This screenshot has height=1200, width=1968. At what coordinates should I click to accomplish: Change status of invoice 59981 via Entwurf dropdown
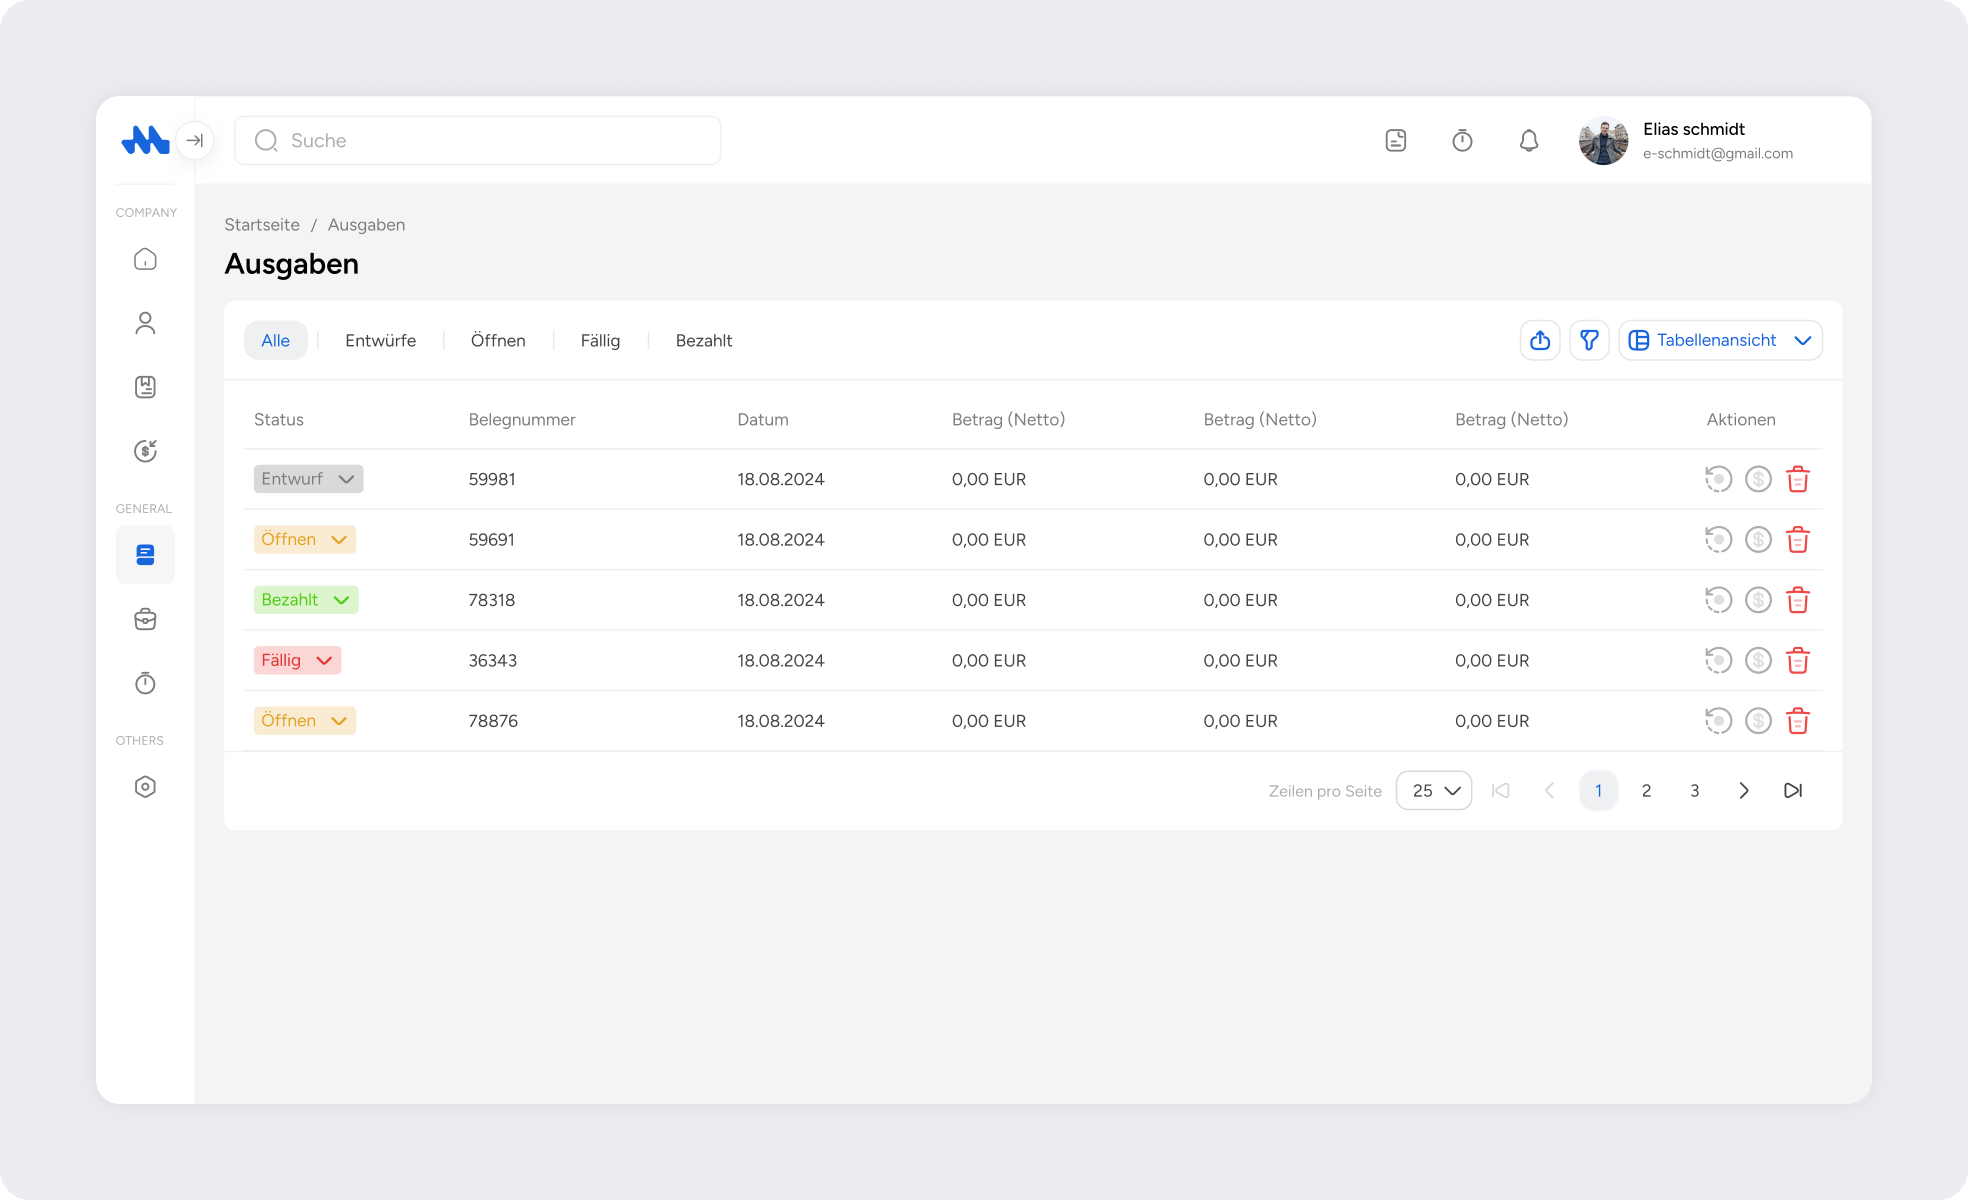308,479
